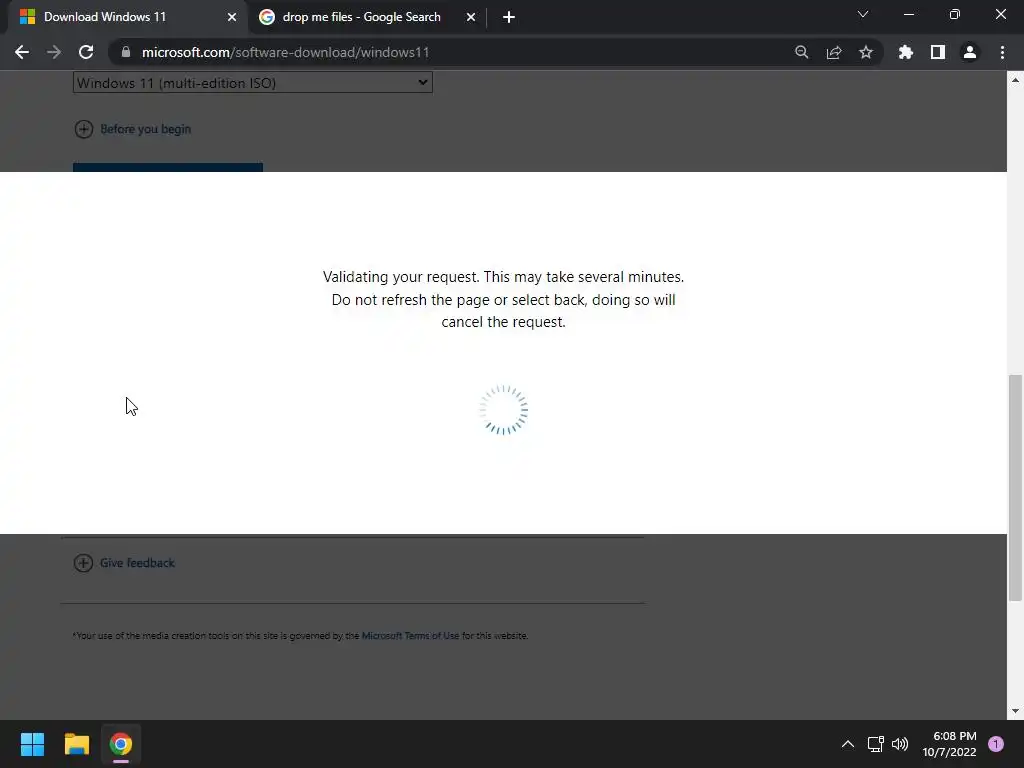Open the Chrome three-dot menu
The width and height of the screenshot is (1024, 768).
pos(1002,52)
